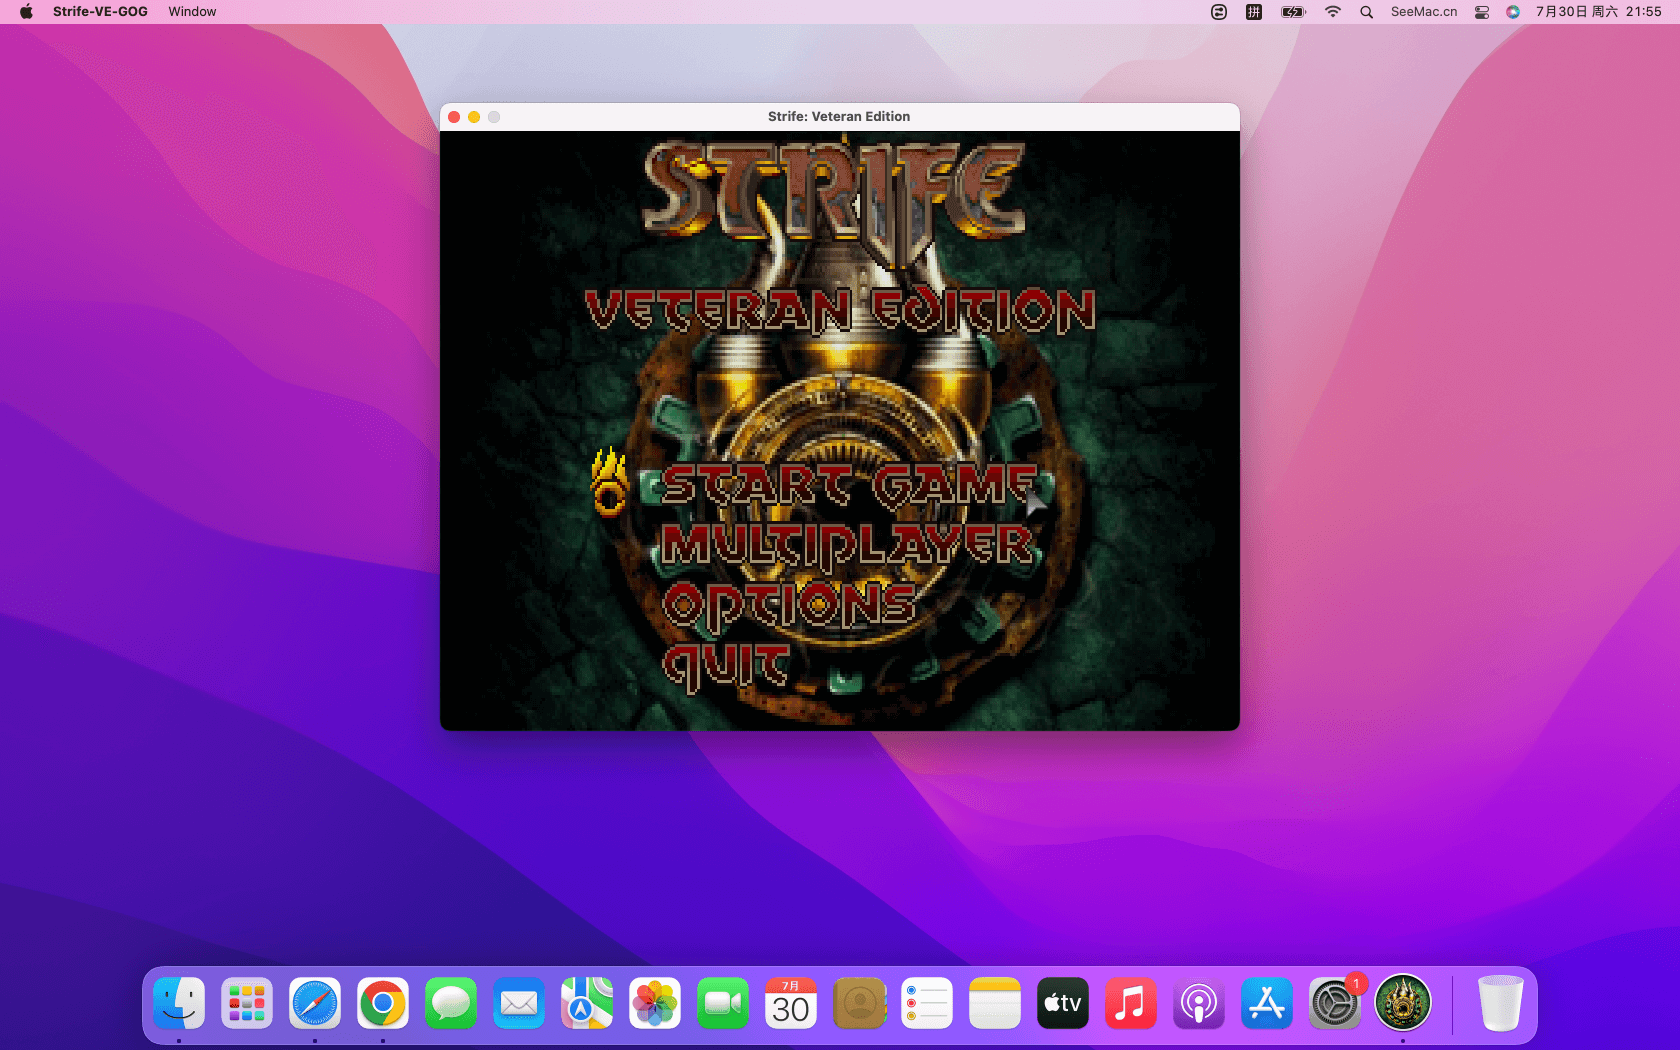The image size is (1680, 1050).
Task: Open App Store from the Dock
Action: pos(1267,1003)
